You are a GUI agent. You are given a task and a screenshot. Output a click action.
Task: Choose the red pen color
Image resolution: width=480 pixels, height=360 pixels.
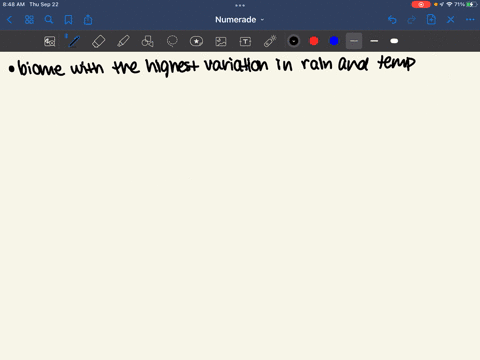[x=314, y=41]
